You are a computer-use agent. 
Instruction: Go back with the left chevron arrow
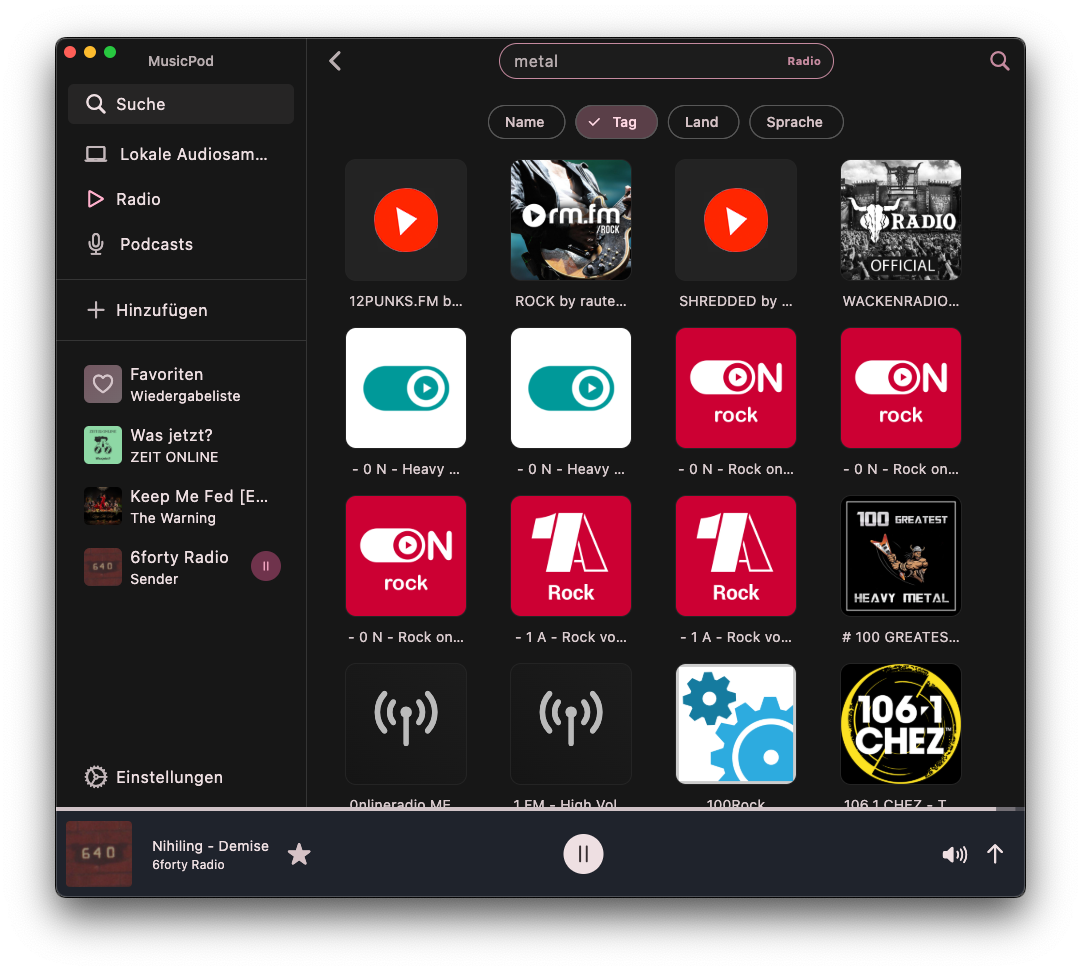click(335, 61)
